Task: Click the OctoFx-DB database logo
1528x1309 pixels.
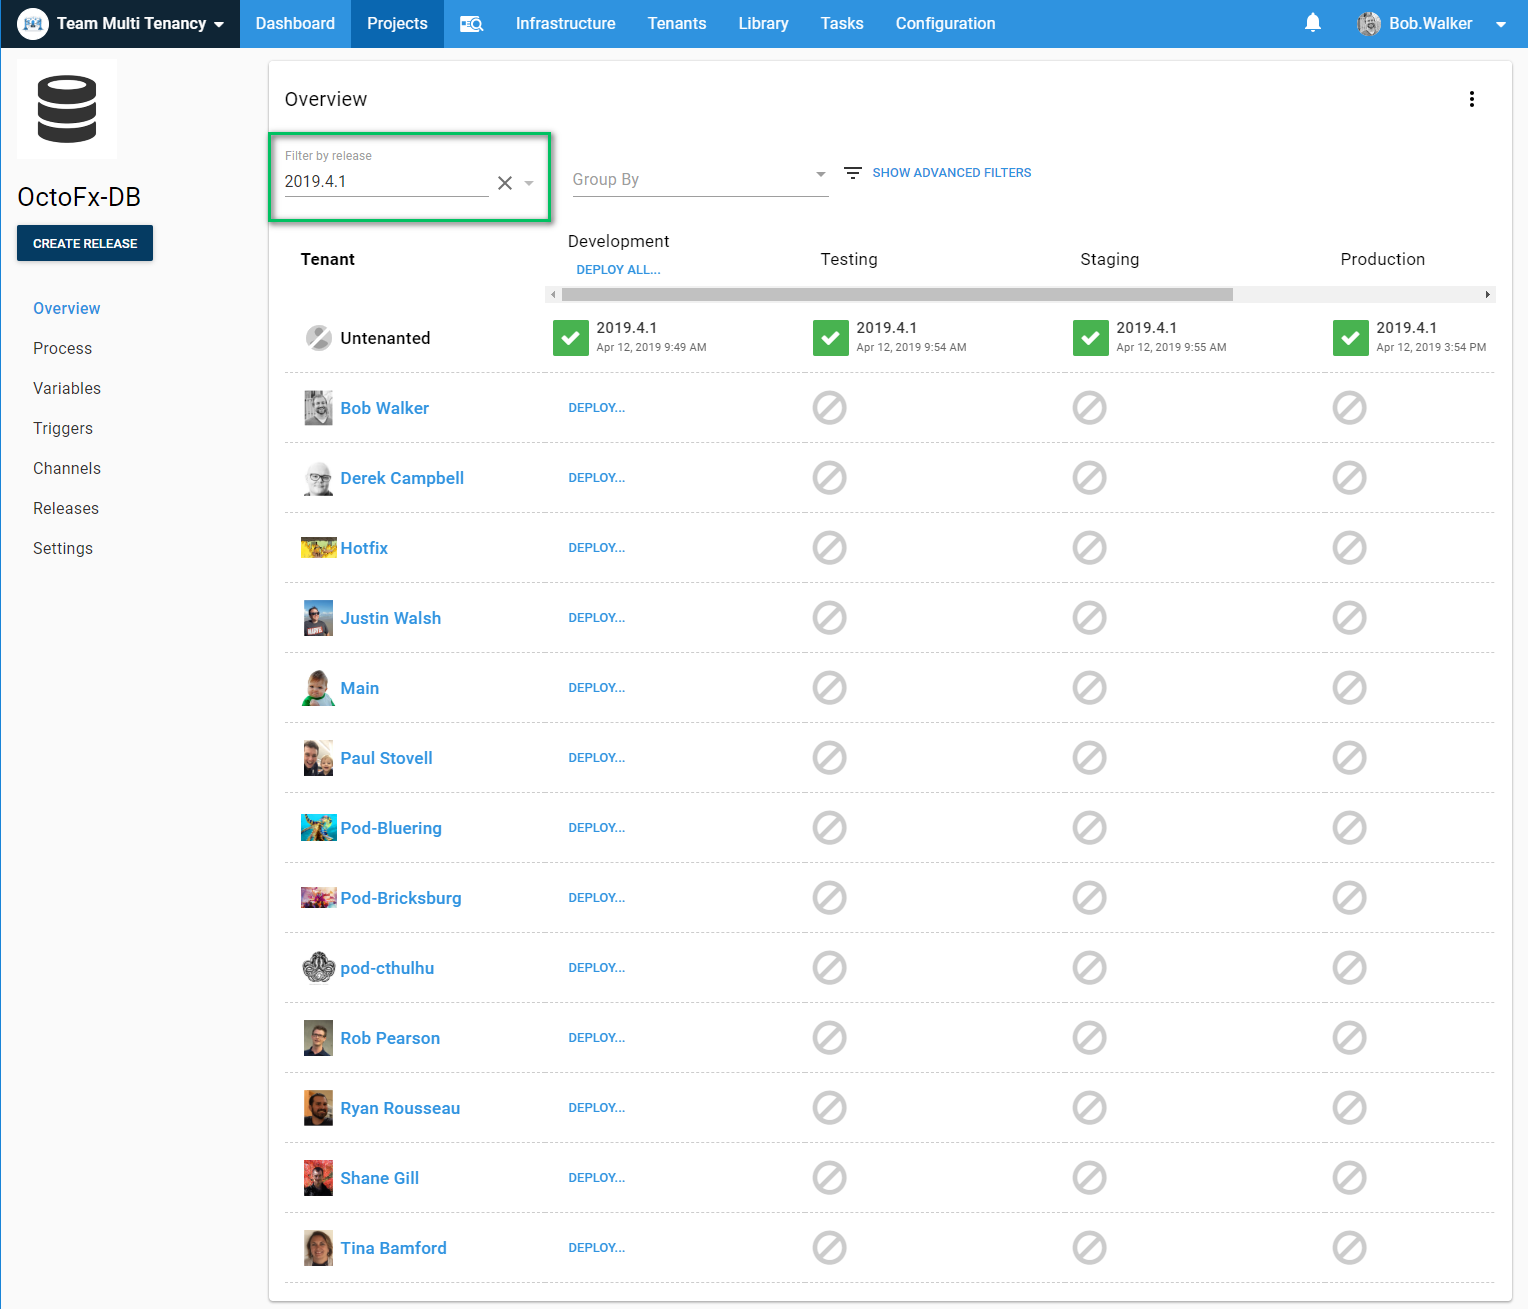Action: (x=67, y=109)
